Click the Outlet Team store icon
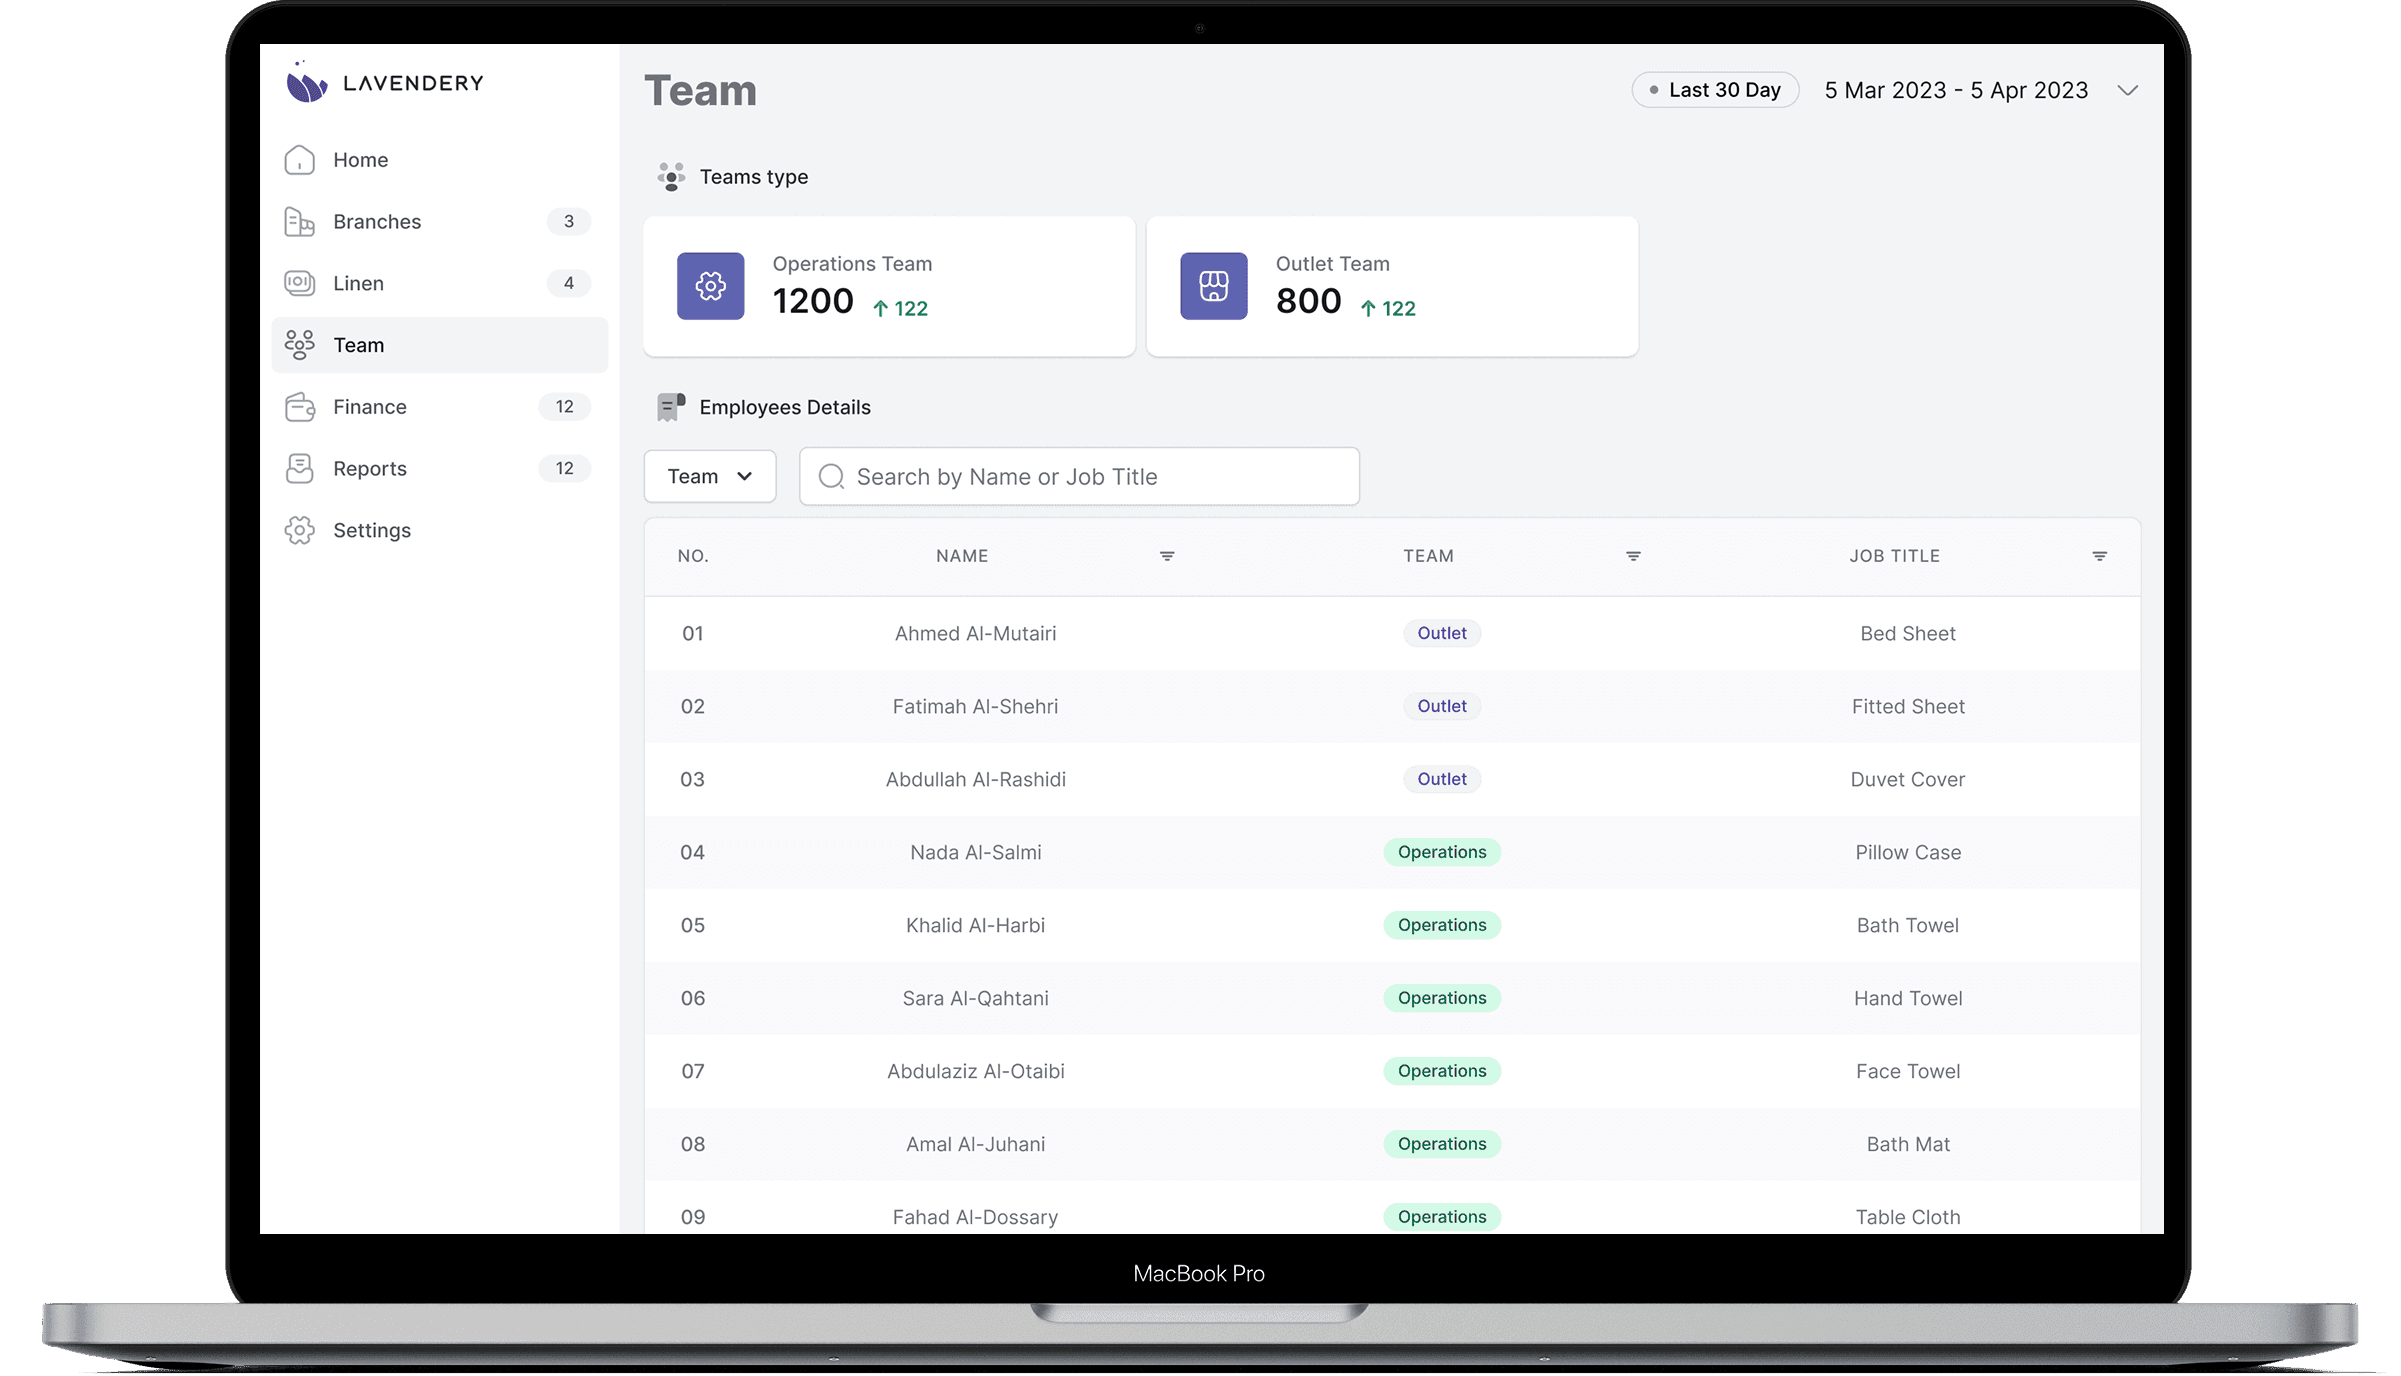 pos(1213,286)
